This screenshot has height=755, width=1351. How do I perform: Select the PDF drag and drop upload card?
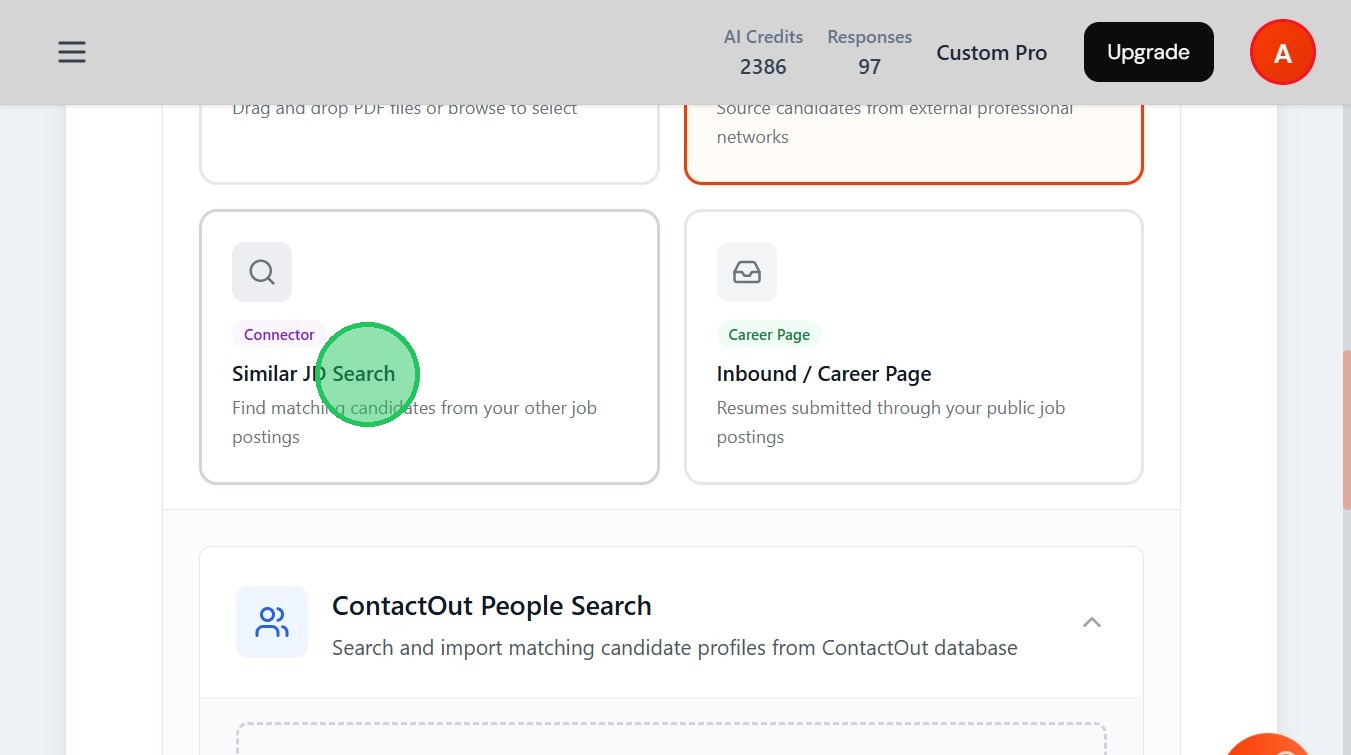coord(429,140)
